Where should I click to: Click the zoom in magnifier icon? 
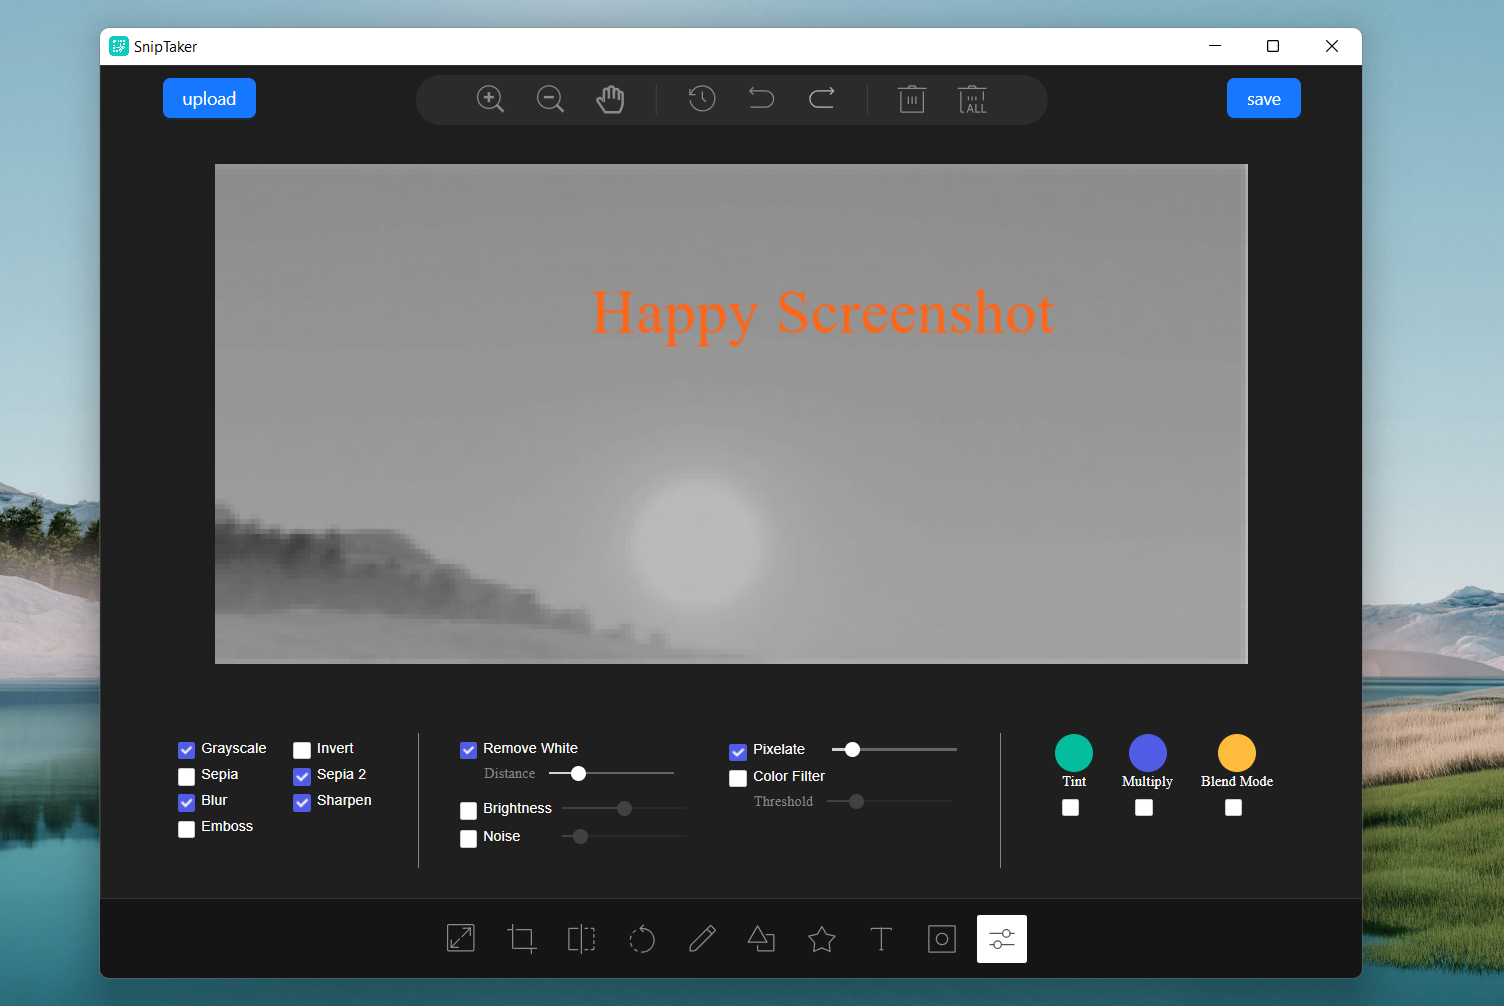(x=490, y=99)
